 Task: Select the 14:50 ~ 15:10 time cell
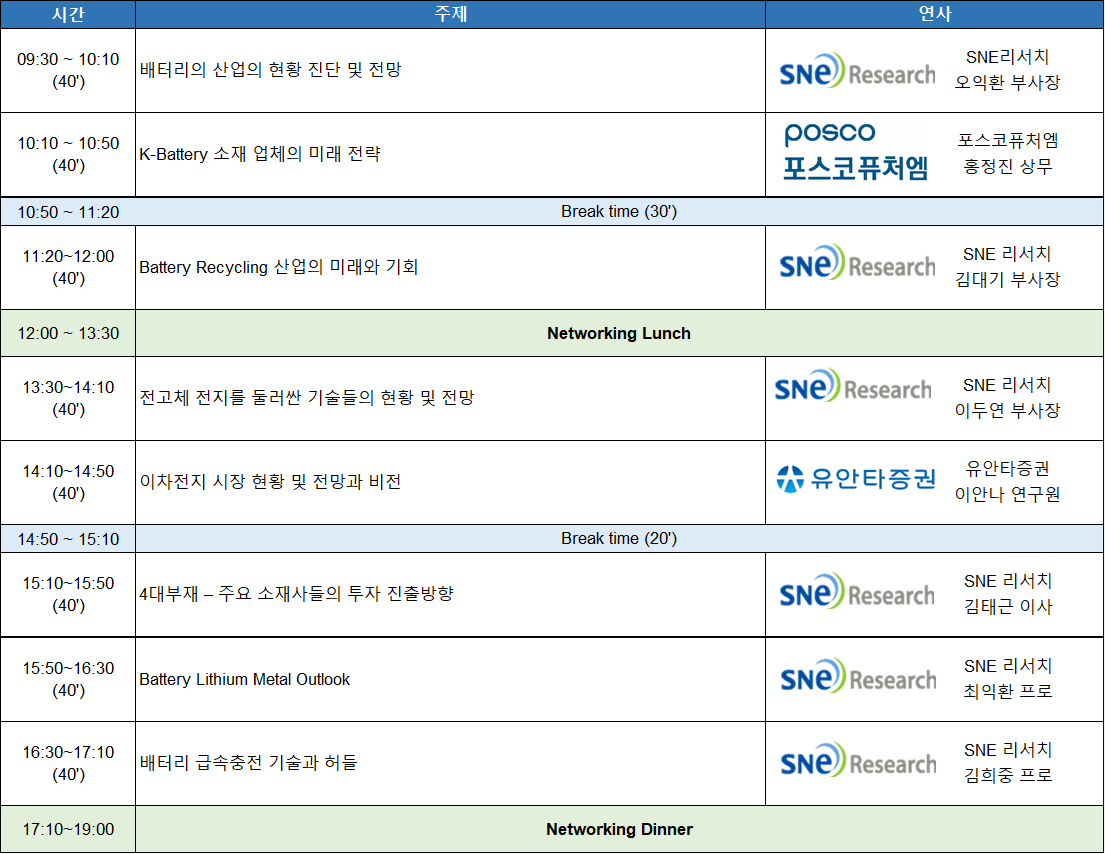[x=68, y=539]
